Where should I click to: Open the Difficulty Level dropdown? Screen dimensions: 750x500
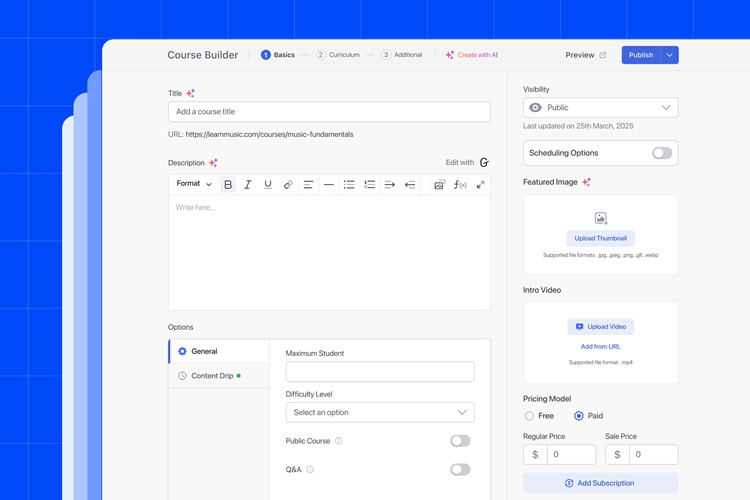tap(380, 412)
